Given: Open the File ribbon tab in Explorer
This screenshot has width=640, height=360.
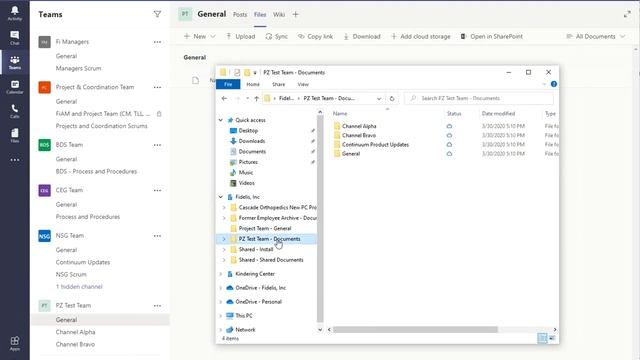Looking at the screenshot, I should (x=228, y=84).
